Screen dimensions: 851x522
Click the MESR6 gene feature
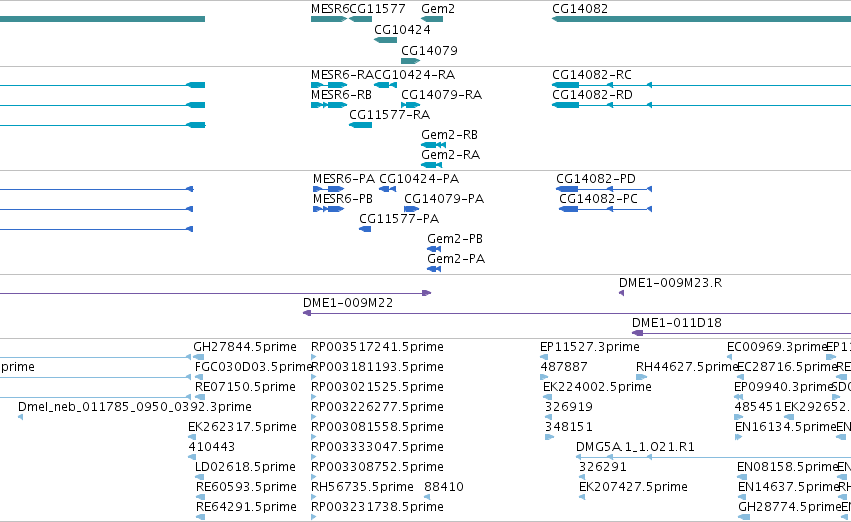pos(329,19)
